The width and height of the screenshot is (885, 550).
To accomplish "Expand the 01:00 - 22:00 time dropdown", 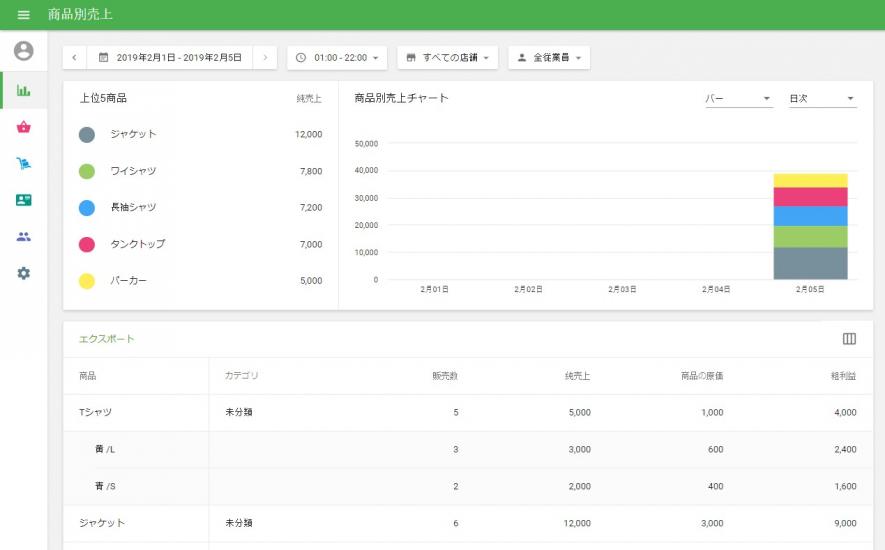I will (x=336, y=58).
